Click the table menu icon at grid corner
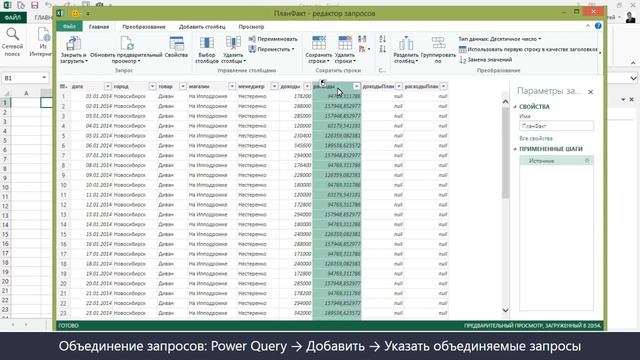 (63, 86)
